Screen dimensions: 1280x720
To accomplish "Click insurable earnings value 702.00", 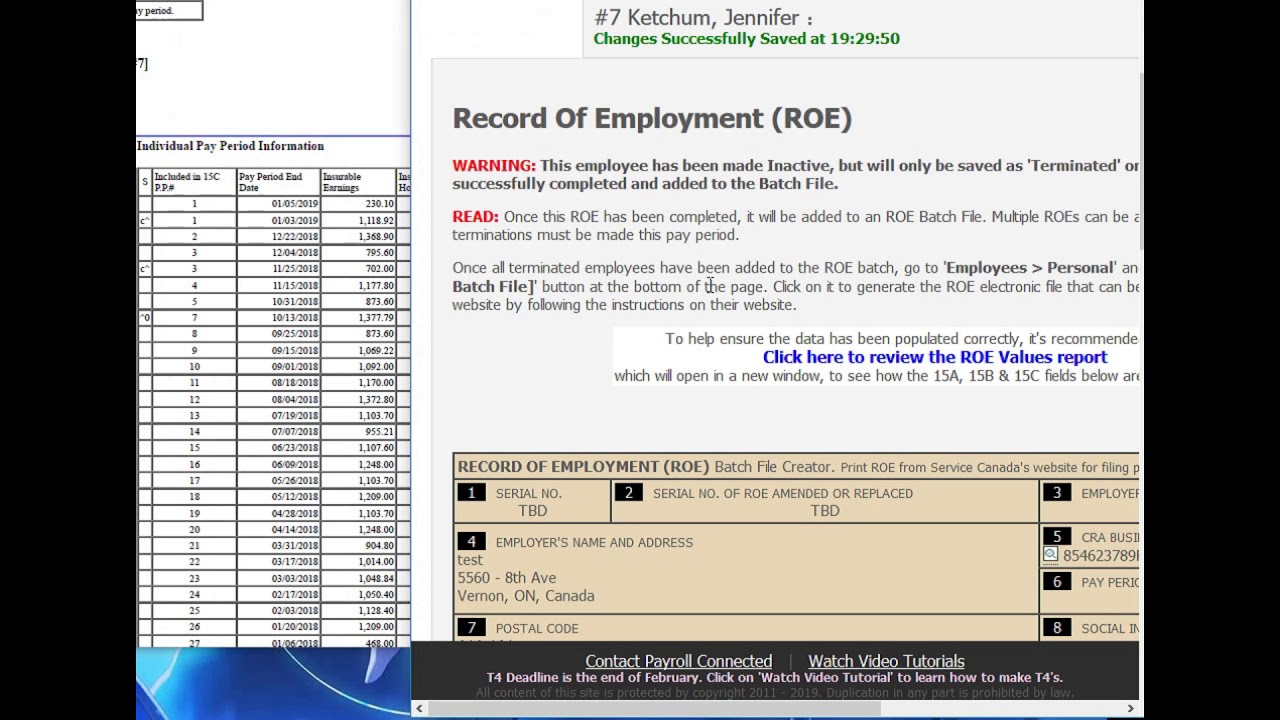I will pos(379,269).
